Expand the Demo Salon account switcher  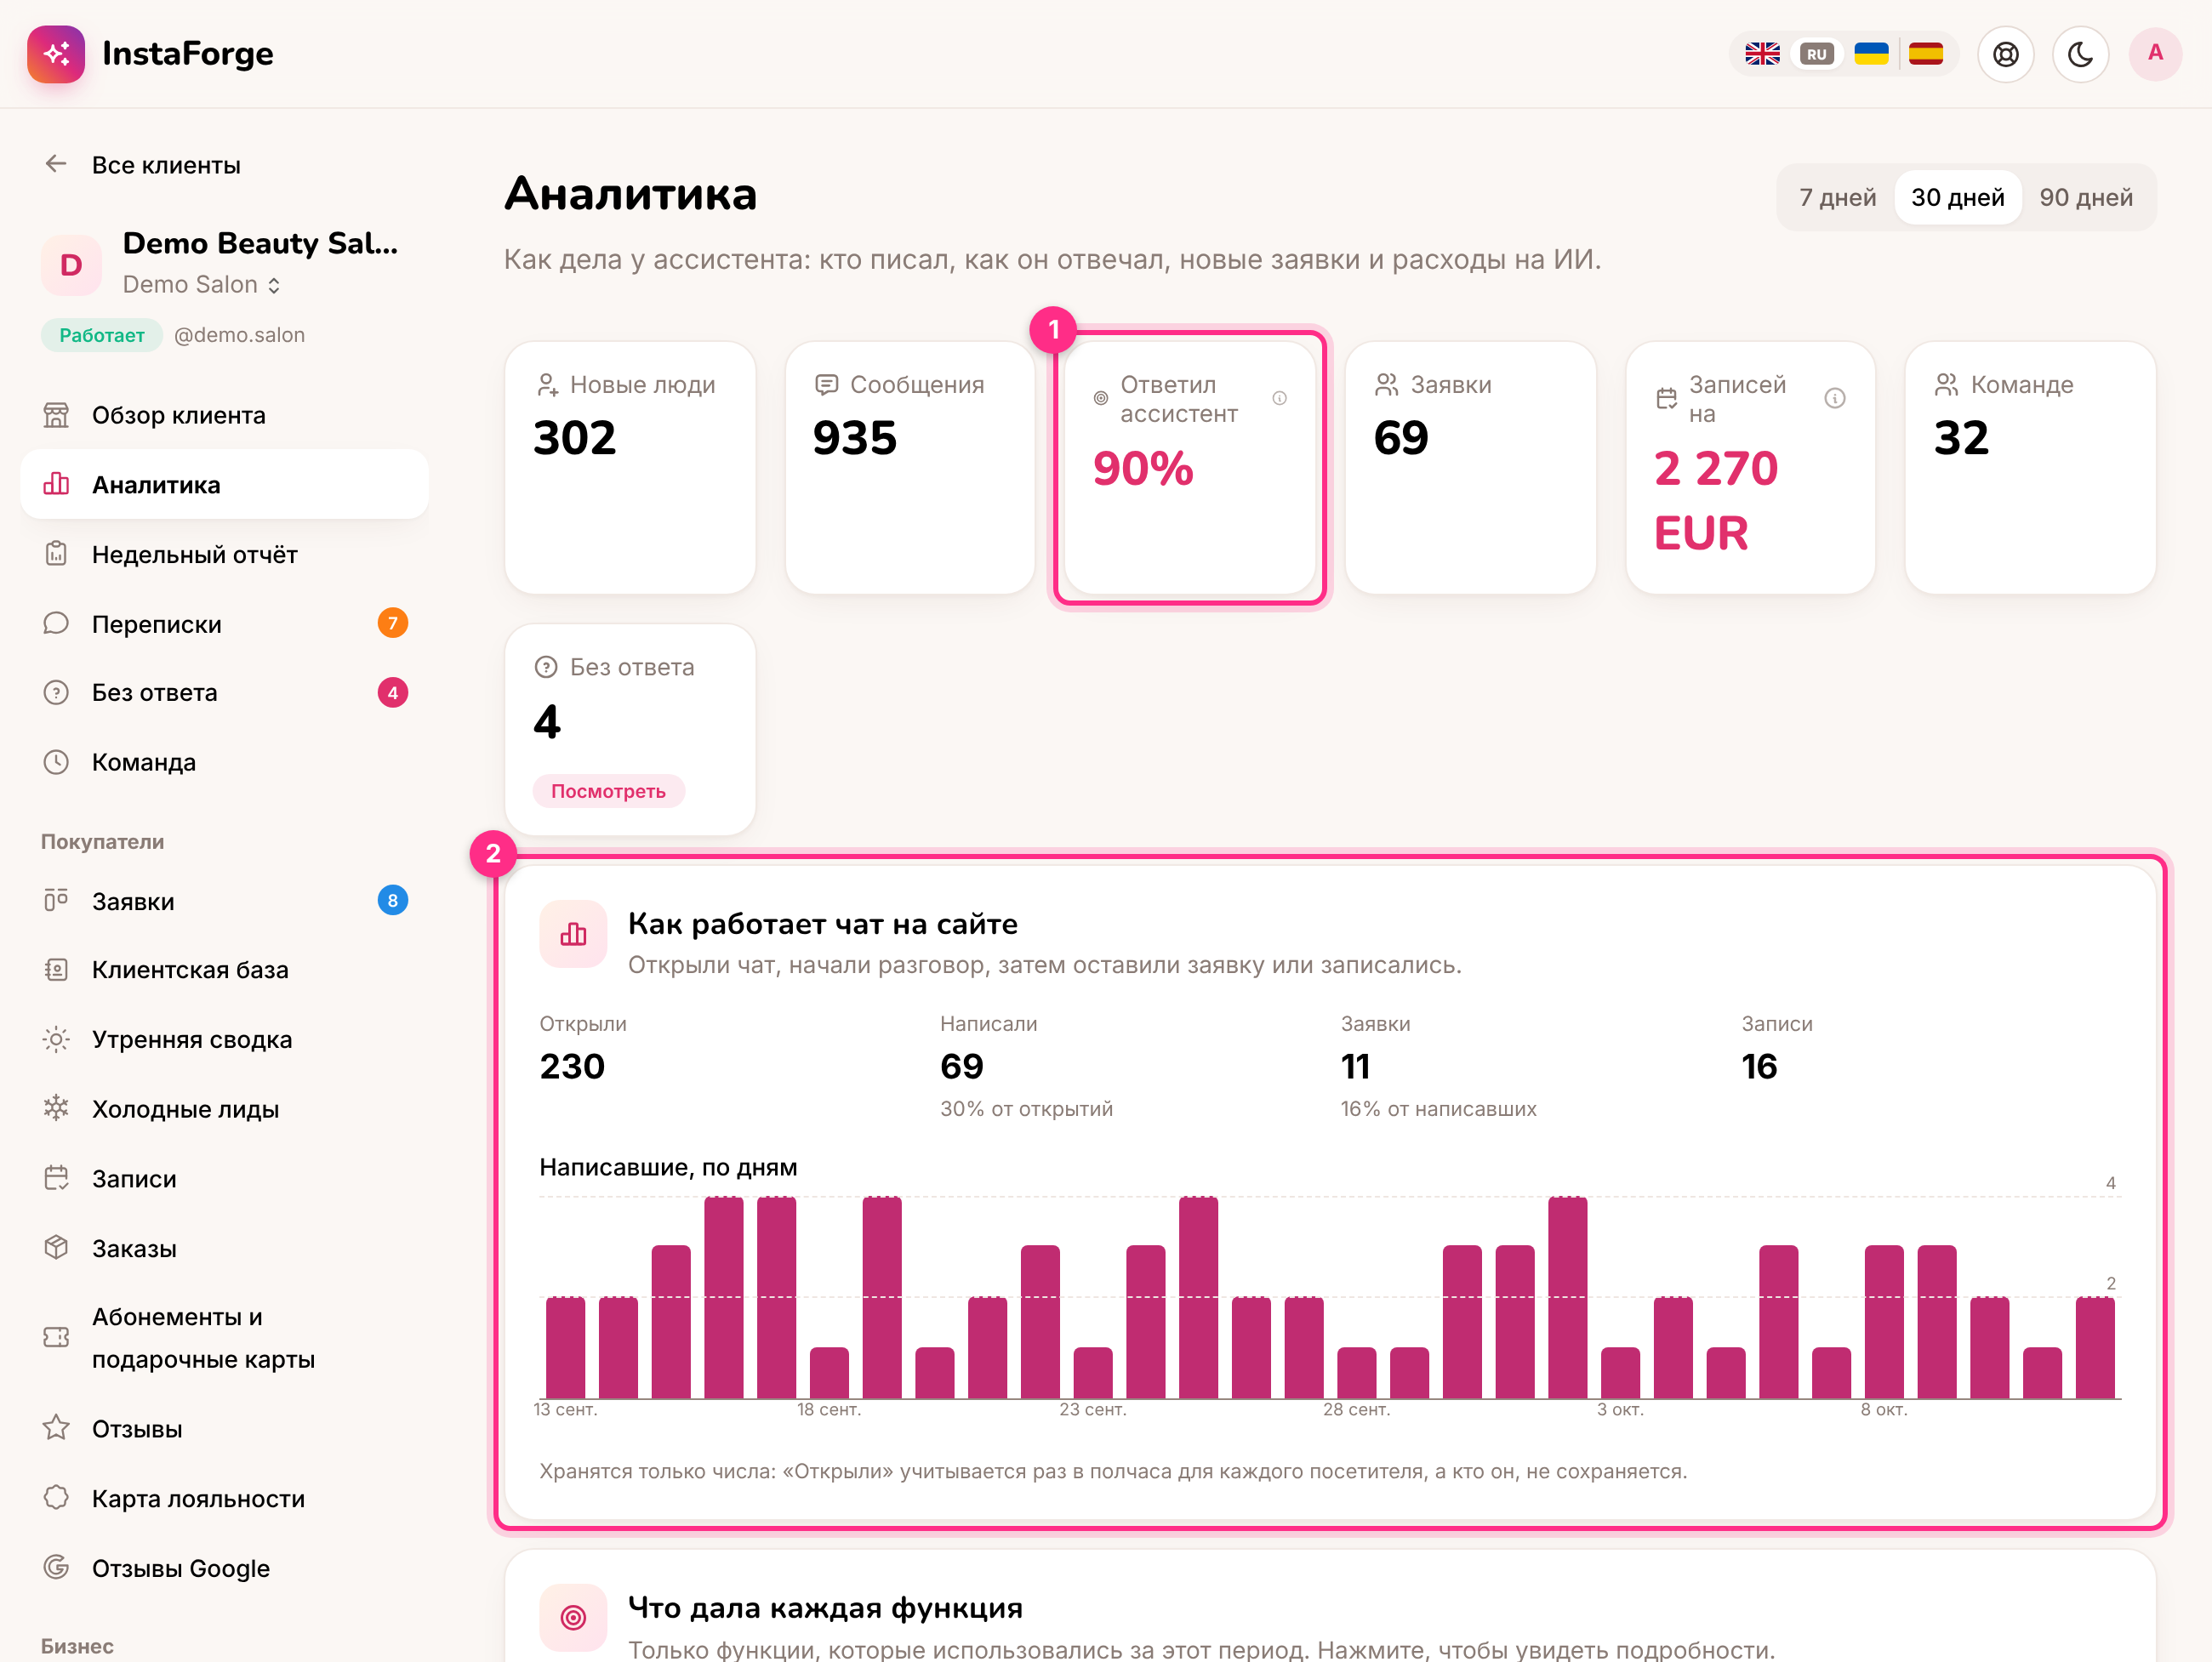202,285
